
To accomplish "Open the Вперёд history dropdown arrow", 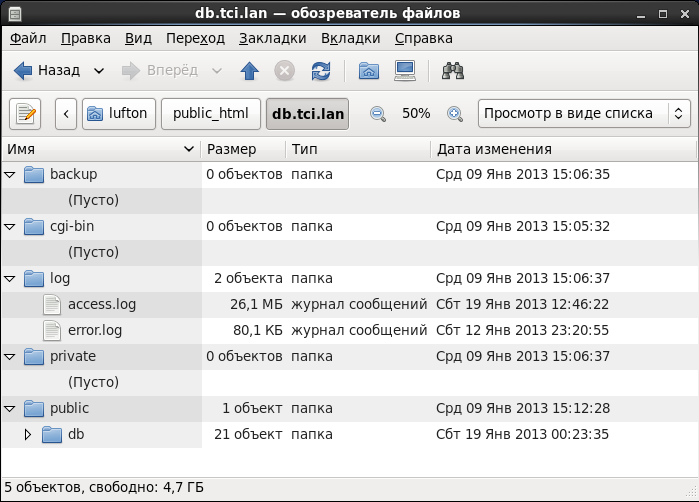I will (x=217, y=70).
